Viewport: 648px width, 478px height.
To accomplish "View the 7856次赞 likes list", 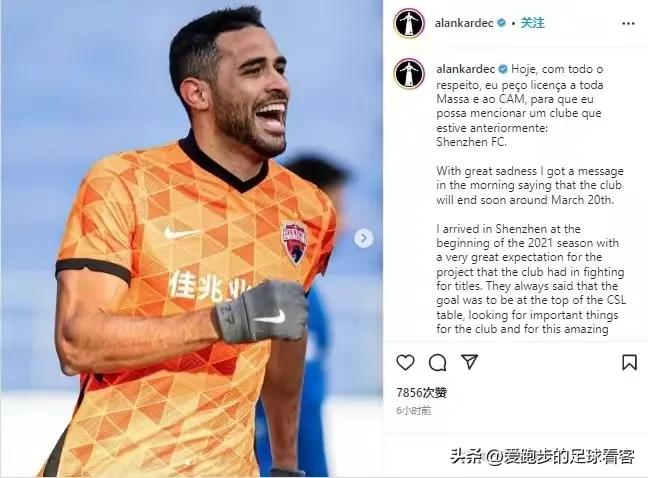I will point(422,392).
